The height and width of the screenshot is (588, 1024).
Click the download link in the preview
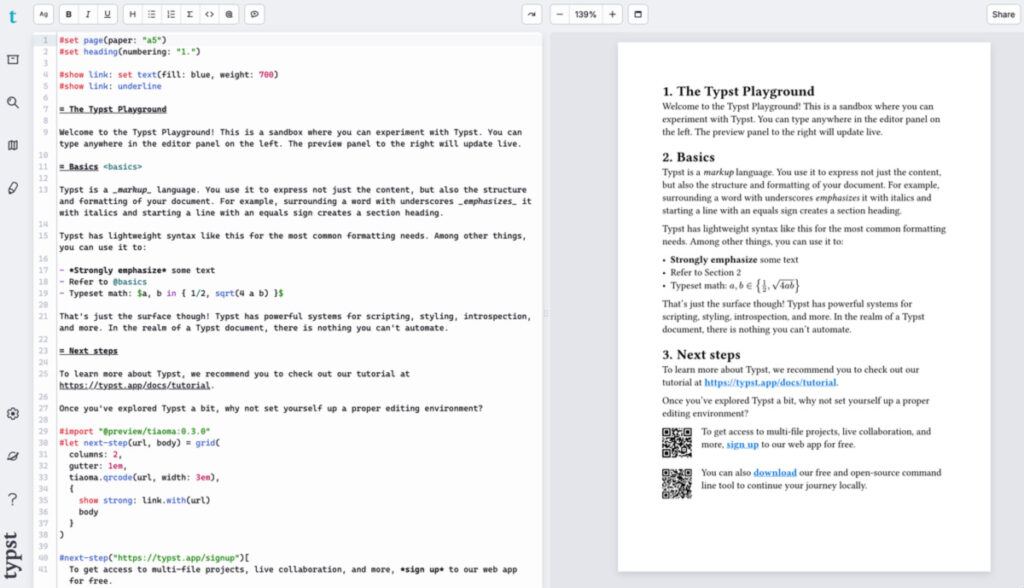pyautogui.click(x=775, y=472)
